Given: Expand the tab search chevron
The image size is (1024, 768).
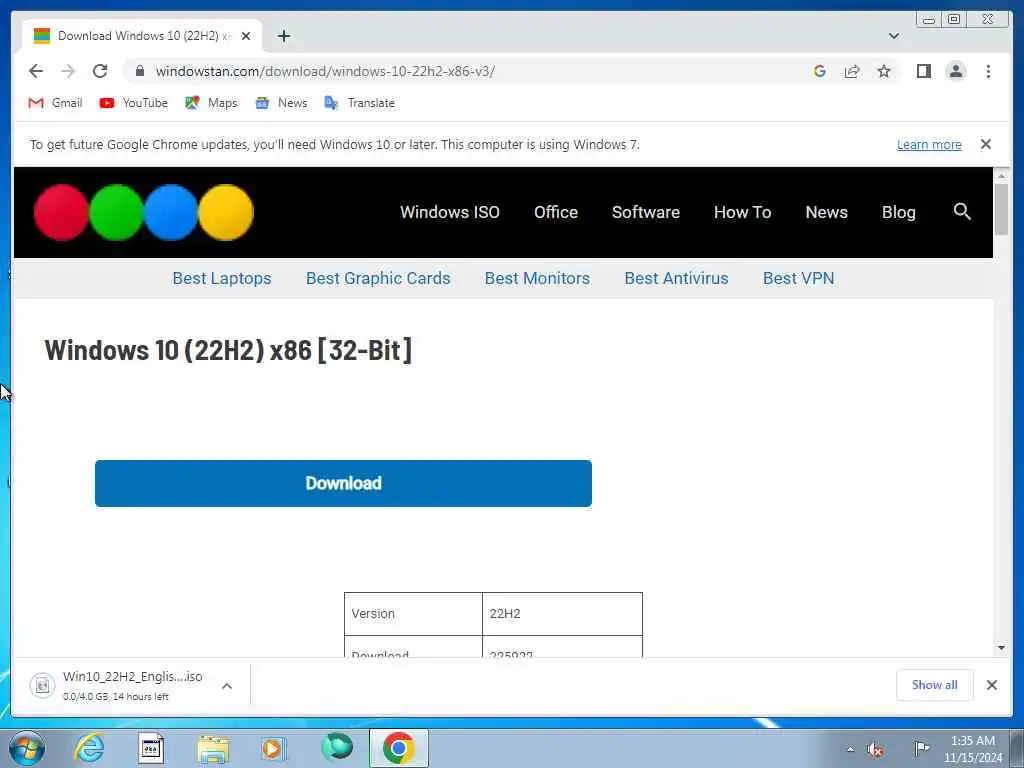Looking at the screenshot, I should tap(893, 36).
